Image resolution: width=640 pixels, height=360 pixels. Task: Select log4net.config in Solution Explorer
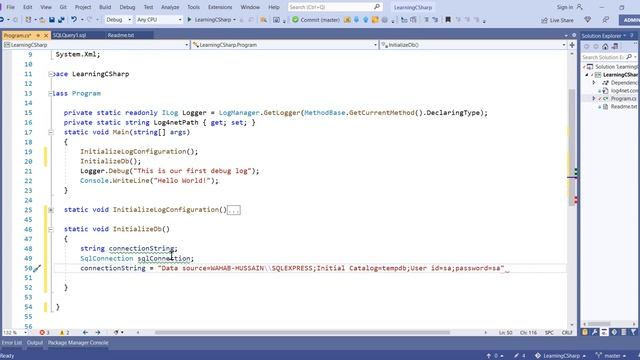(624, 91)
